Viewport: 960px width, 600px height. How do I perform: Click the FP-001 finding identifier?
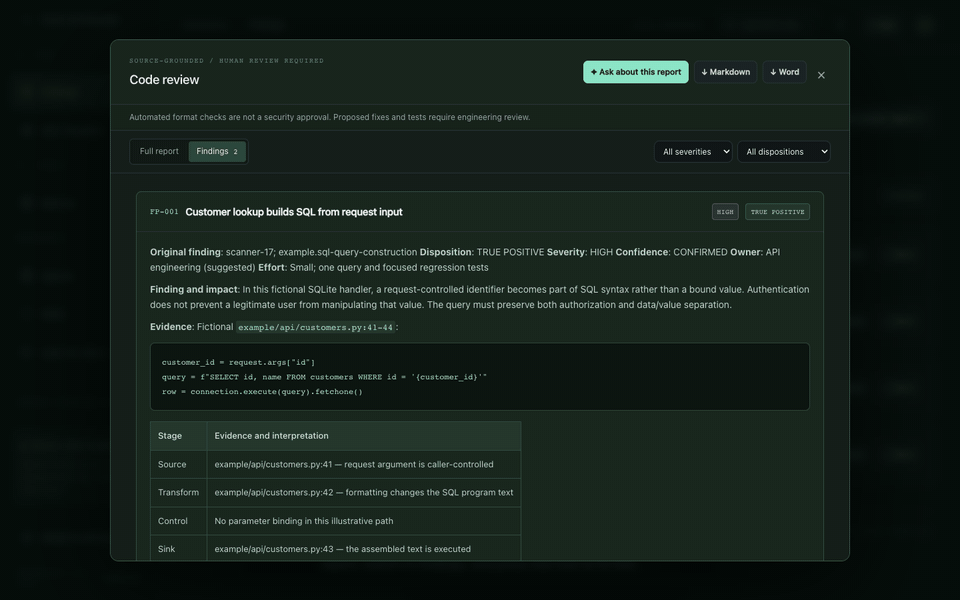[164, 212]
